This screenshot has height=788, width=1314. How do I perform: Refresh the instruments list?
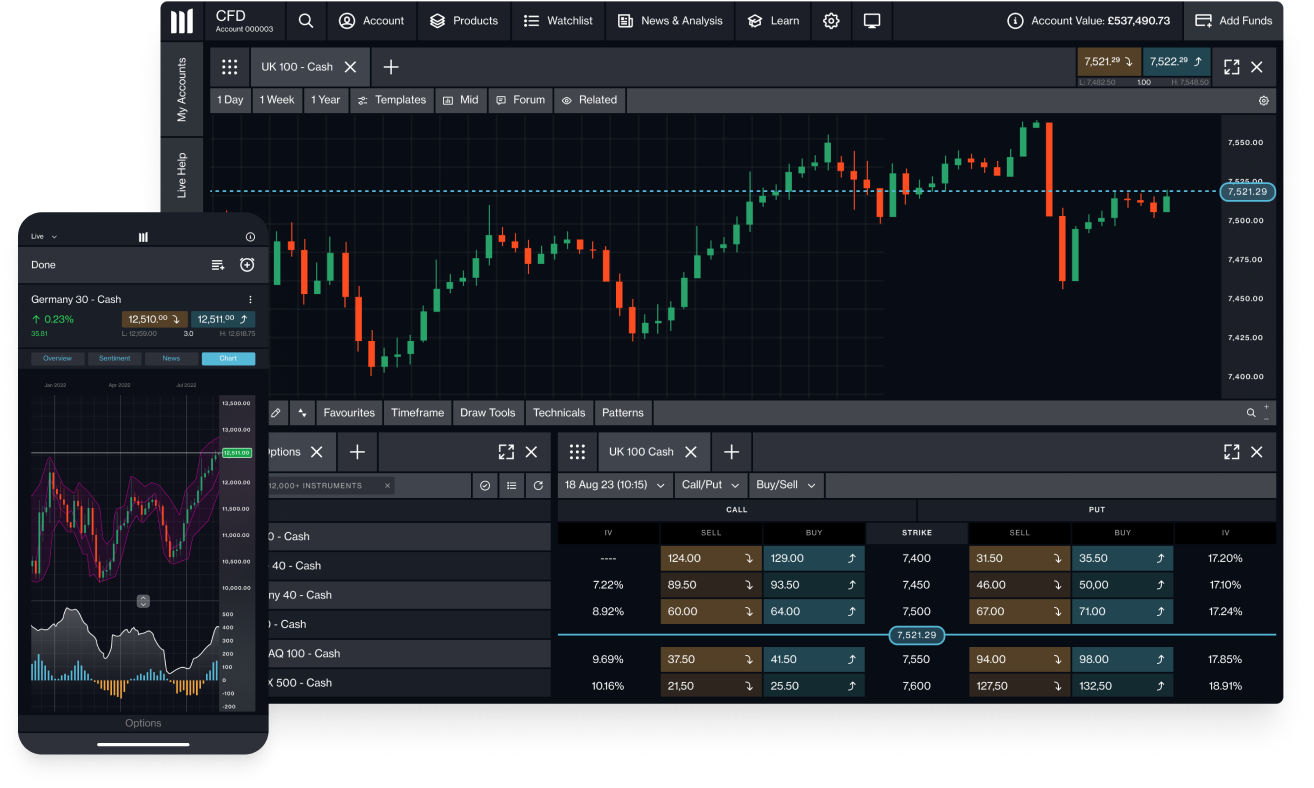pos(538,485)
